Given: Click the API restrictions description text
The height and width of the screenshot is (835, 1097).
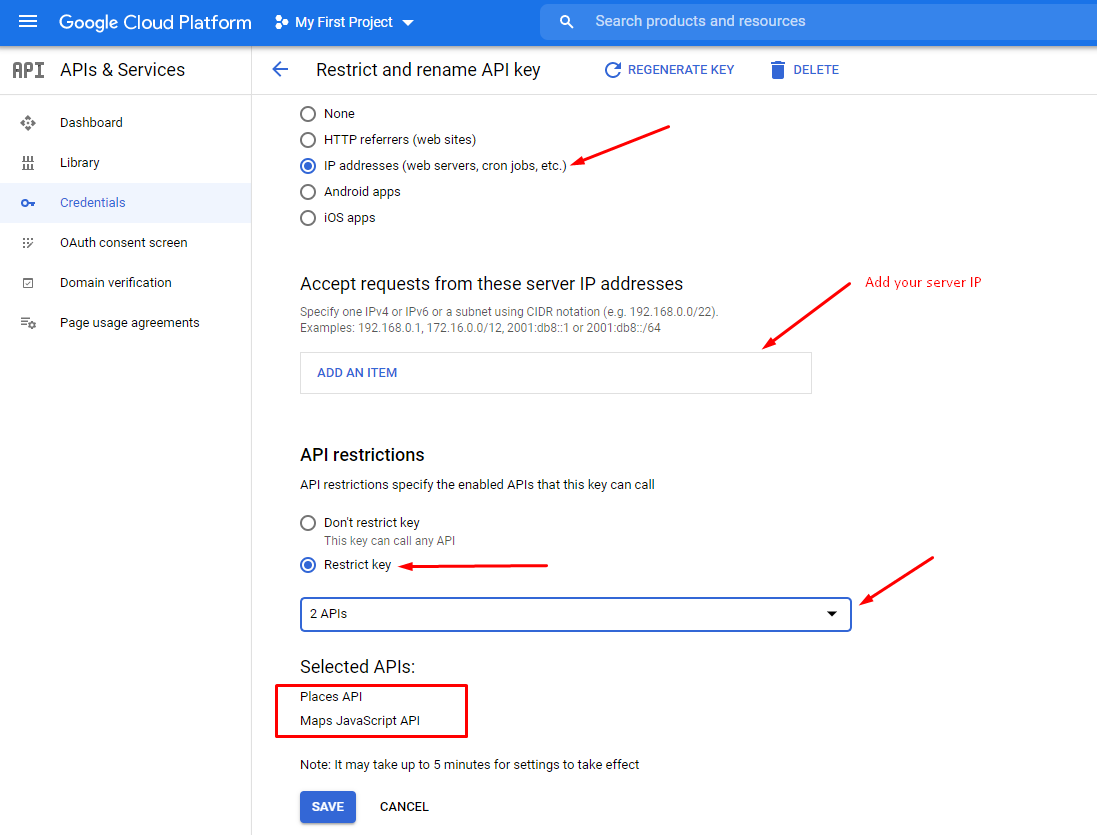Looking at the screenshot, I should [477, 485].
